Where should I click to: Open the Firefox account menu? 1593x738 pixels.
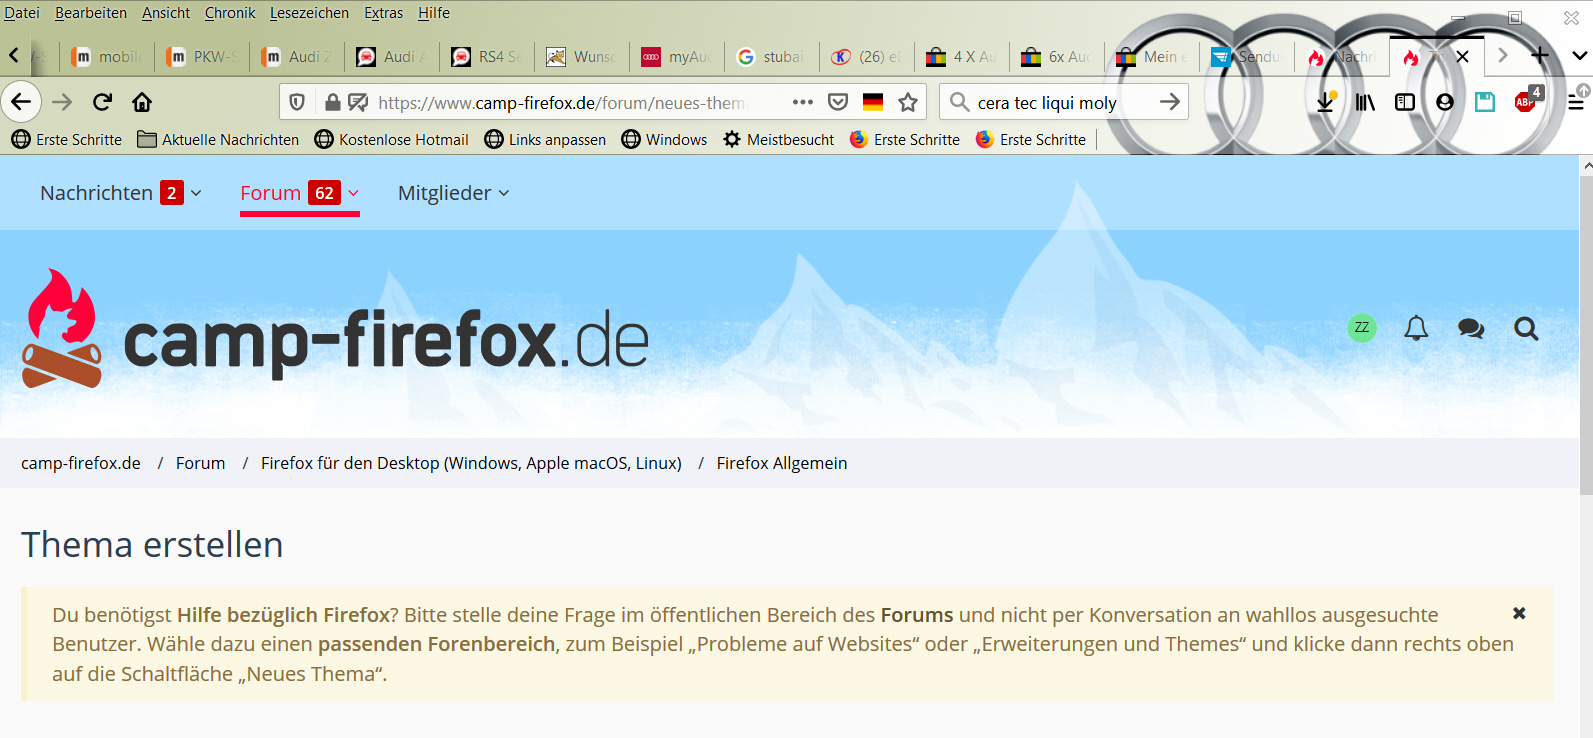[x=1445, y=102]
